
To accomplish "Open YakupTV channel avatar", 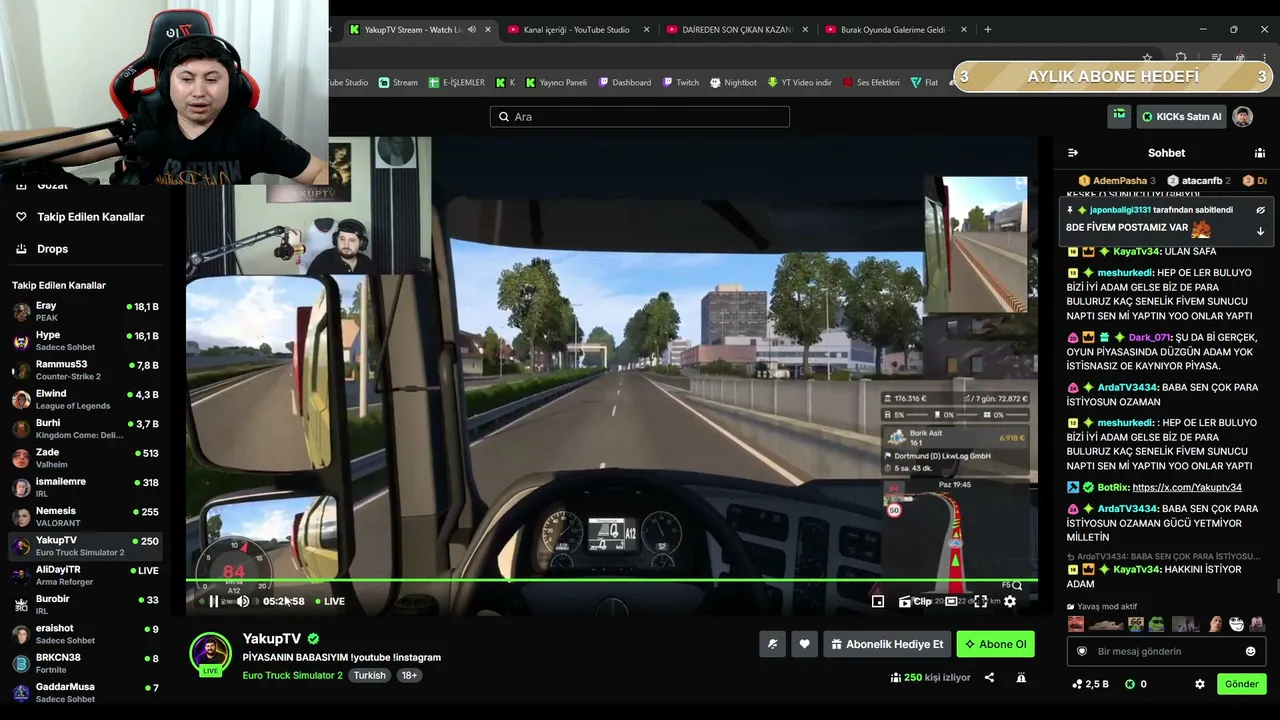I will [210, 653].
